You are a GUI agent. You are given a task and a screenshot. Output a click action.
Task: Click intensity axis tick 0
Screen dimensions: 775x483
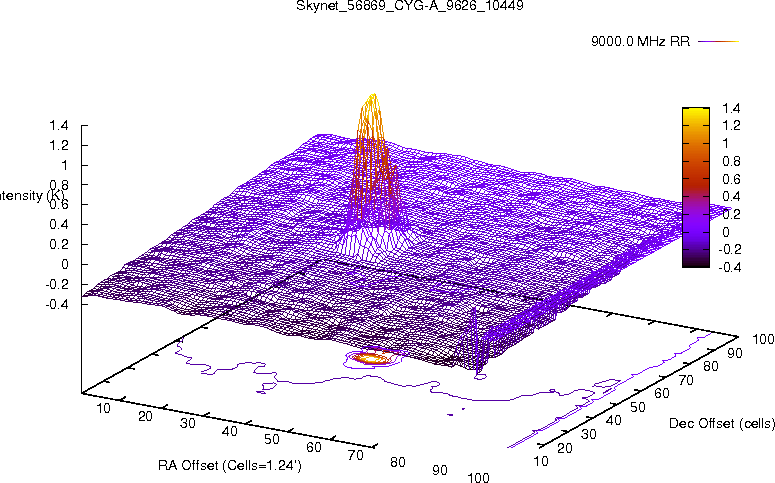pyautogui.click(x=64, y=264)
